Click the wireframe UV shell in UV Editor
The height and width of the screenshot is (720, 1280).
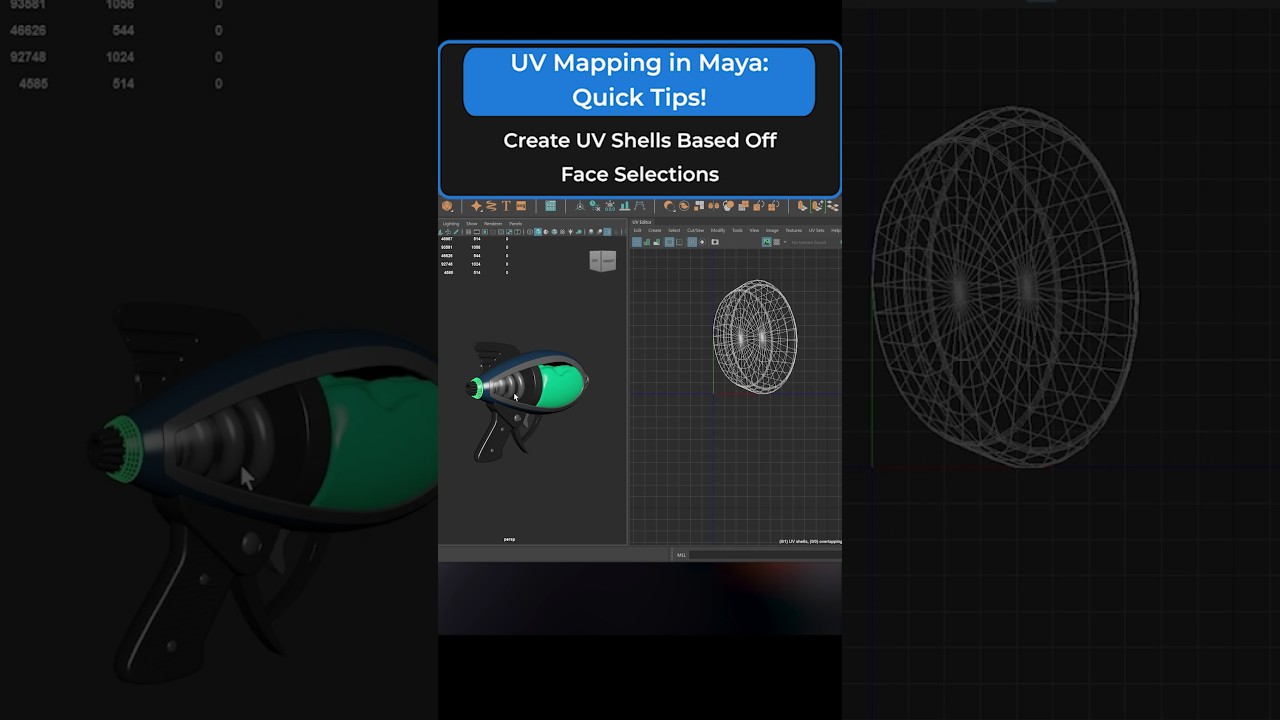click(755, 336)
